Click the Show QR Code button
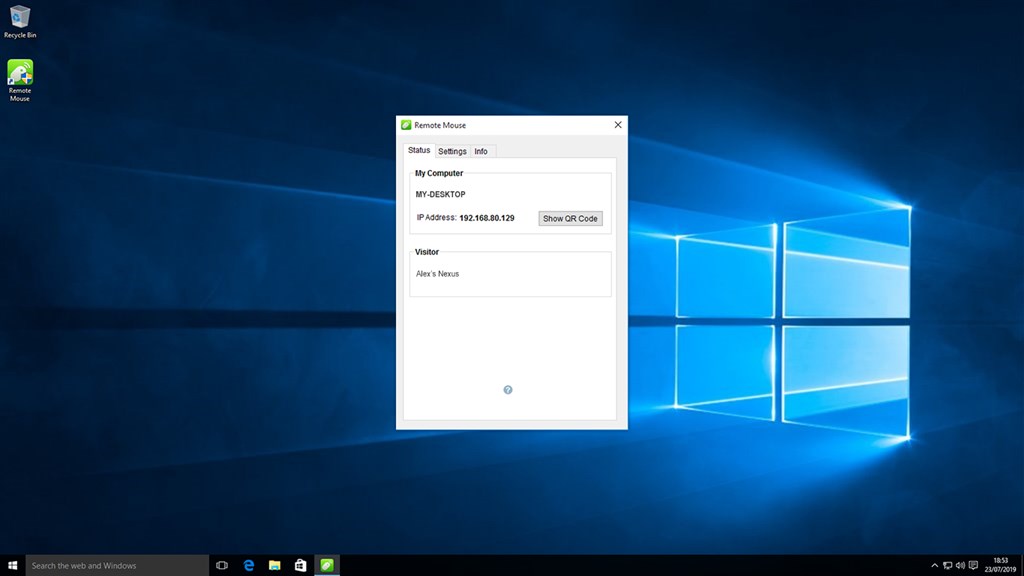 [x=570, y=218]
